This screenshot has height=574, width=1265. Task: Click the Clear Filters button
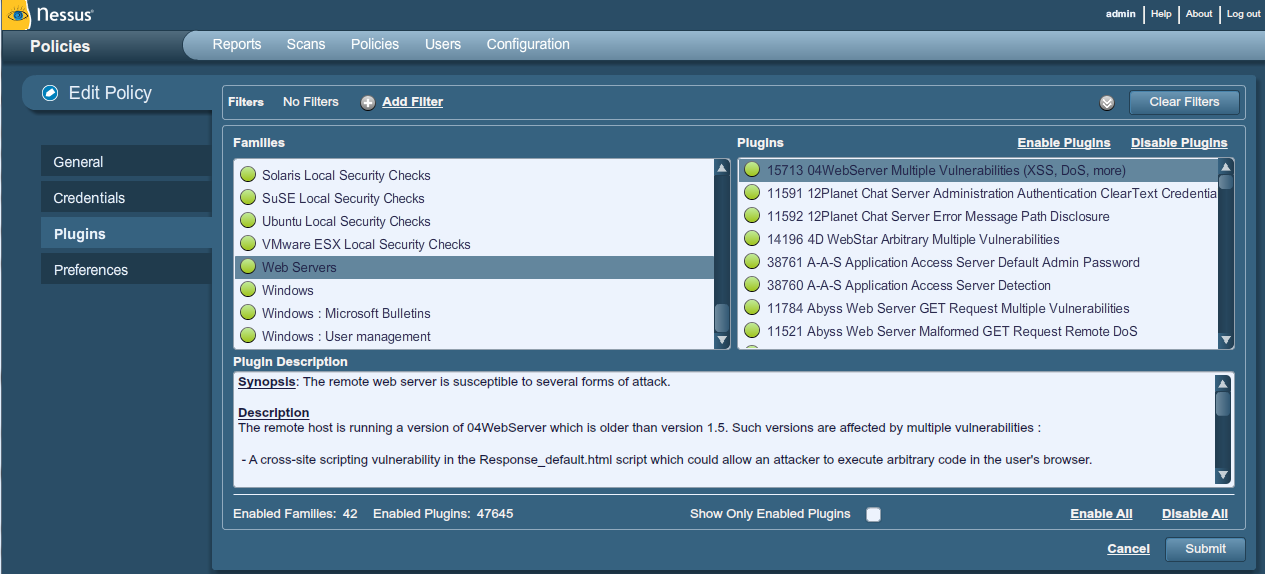1184,102
